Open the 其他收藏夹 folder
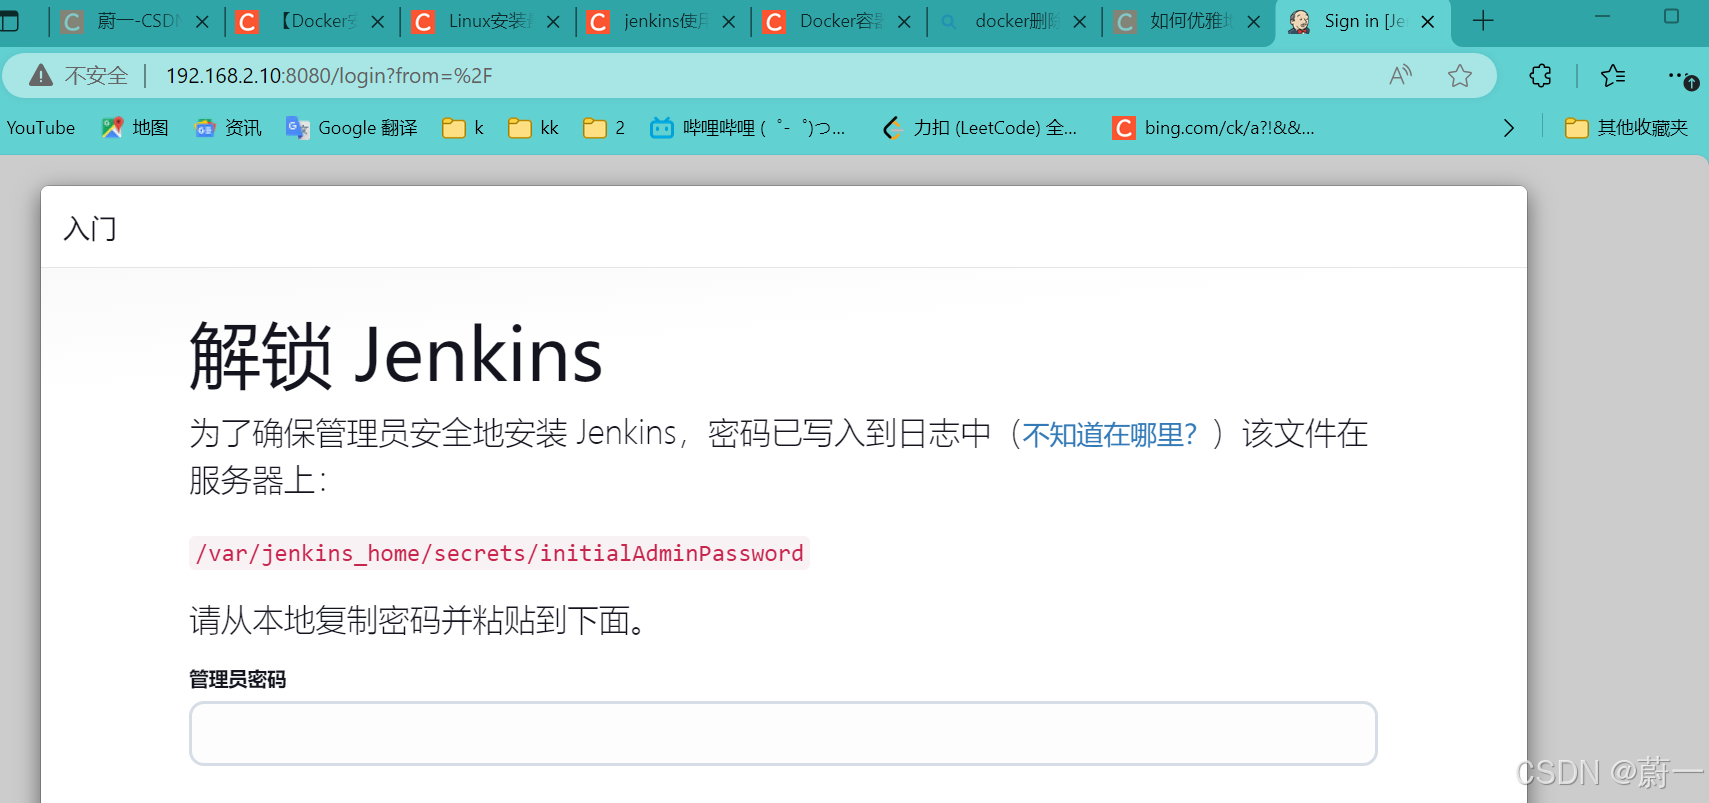This screenshot has height=803, width=1709. [1627, 127]
